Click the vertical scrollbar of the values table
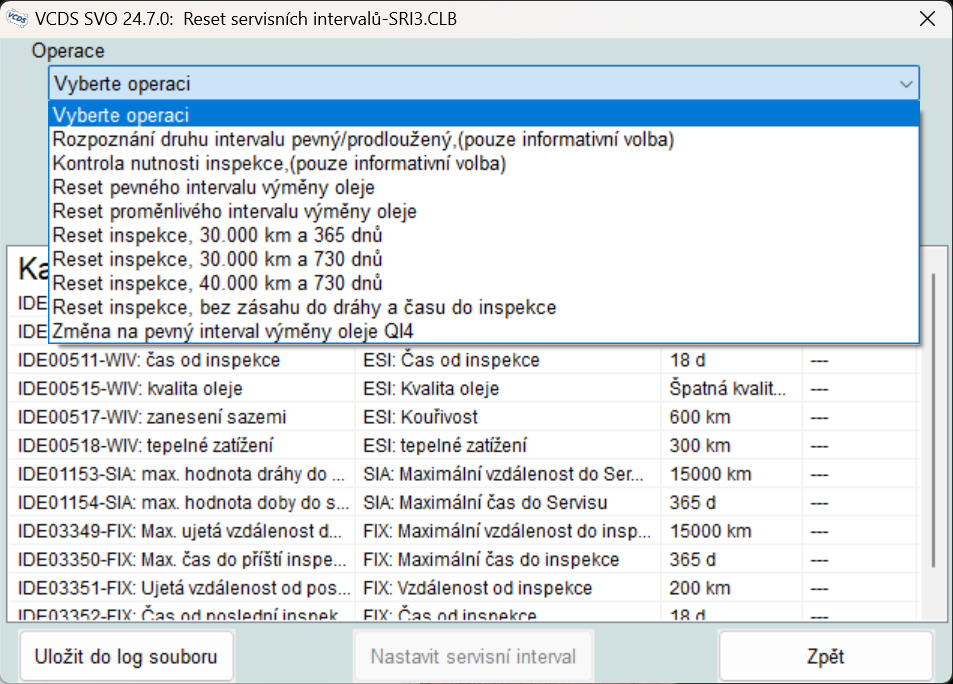 (934, 420)
